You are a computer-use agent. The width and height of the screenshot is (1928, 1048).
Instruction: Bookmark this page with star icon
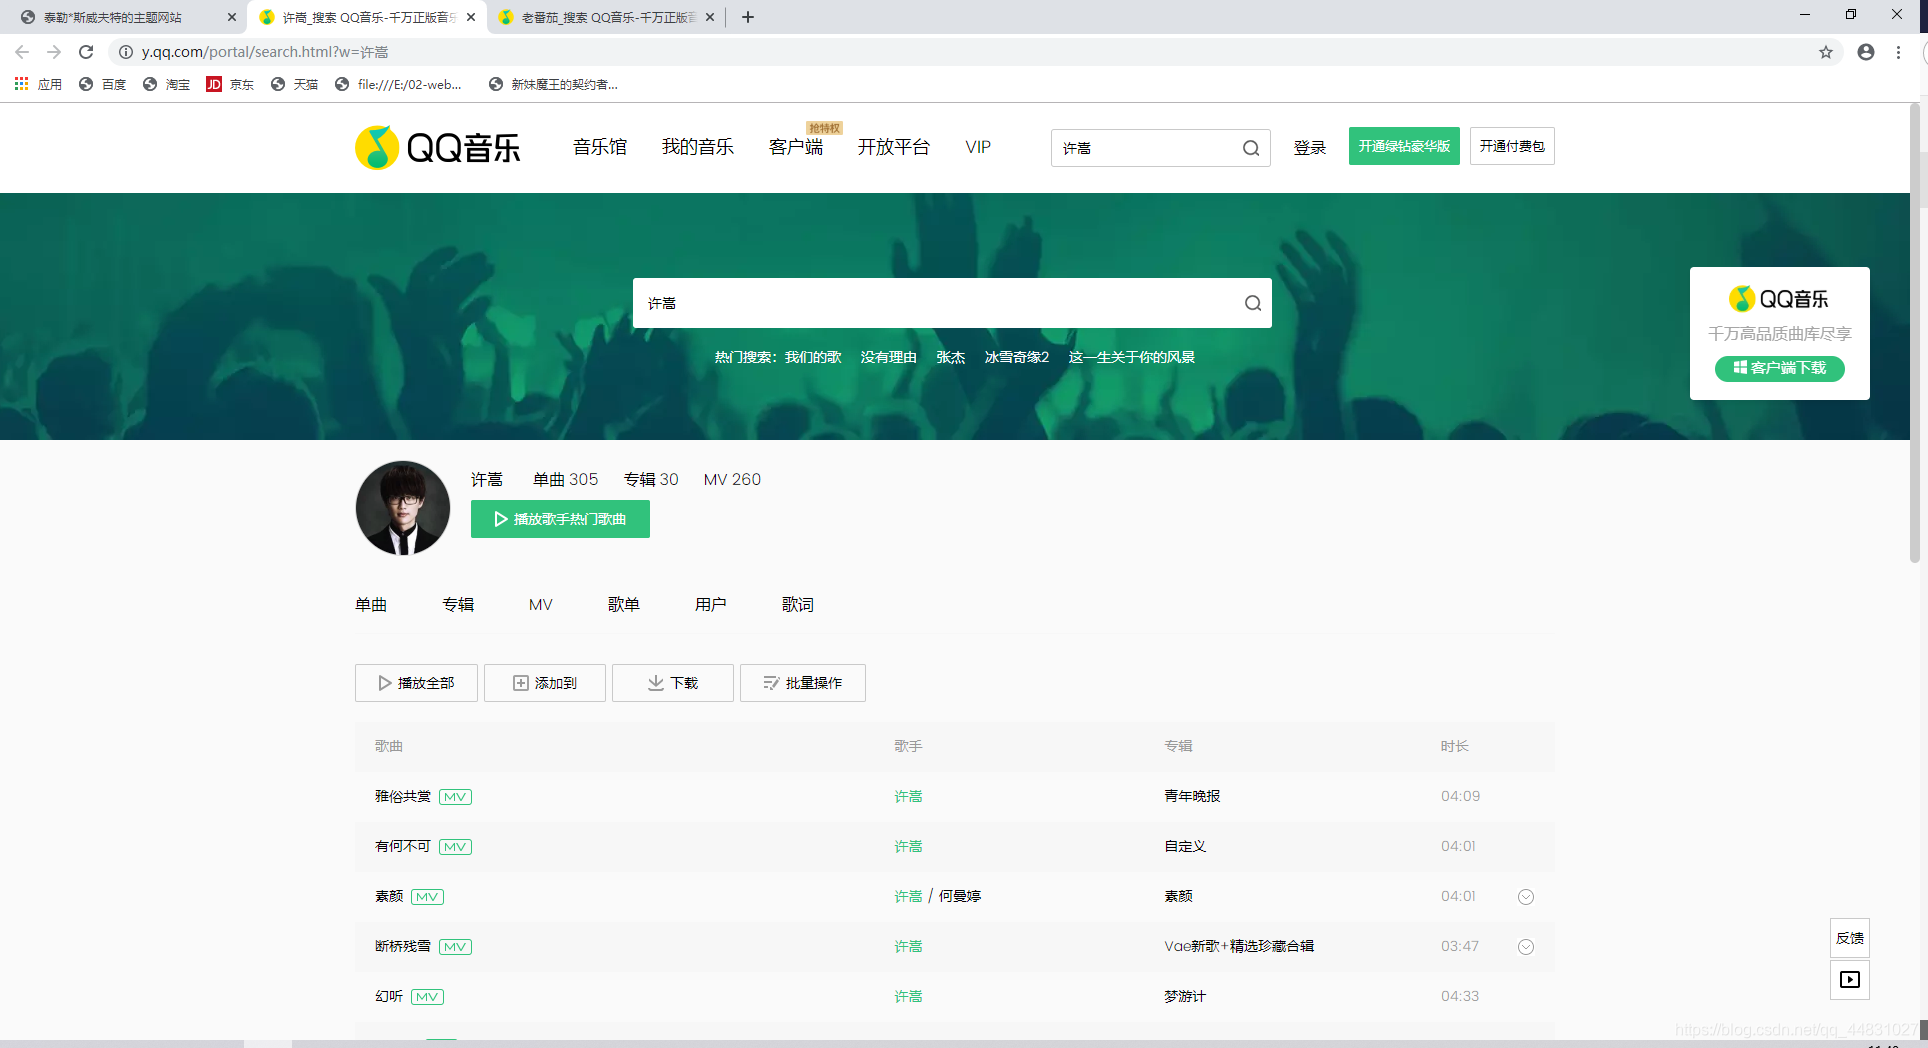pyautogui.click(x=1826, y=52)
